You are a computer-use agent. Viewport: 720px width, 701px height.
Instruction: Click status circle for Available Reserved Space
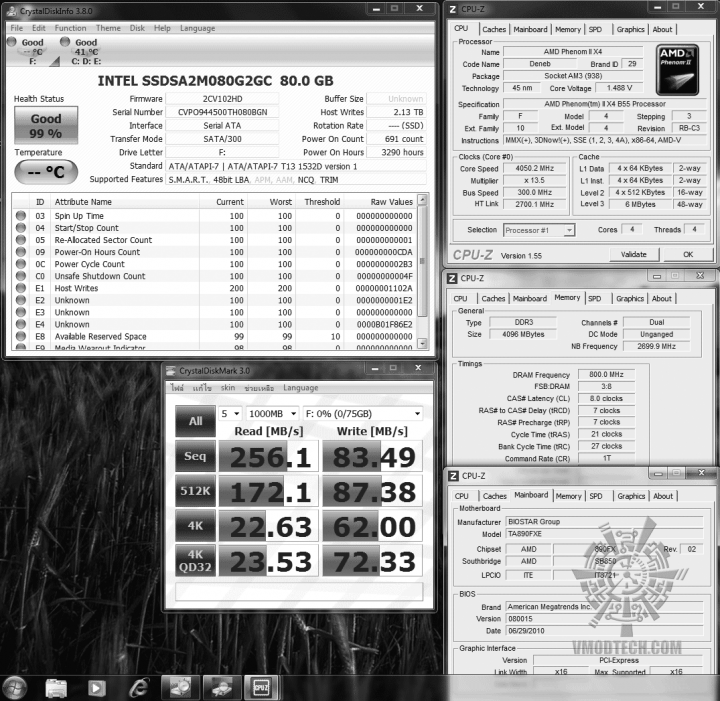[x=21, y=336]
